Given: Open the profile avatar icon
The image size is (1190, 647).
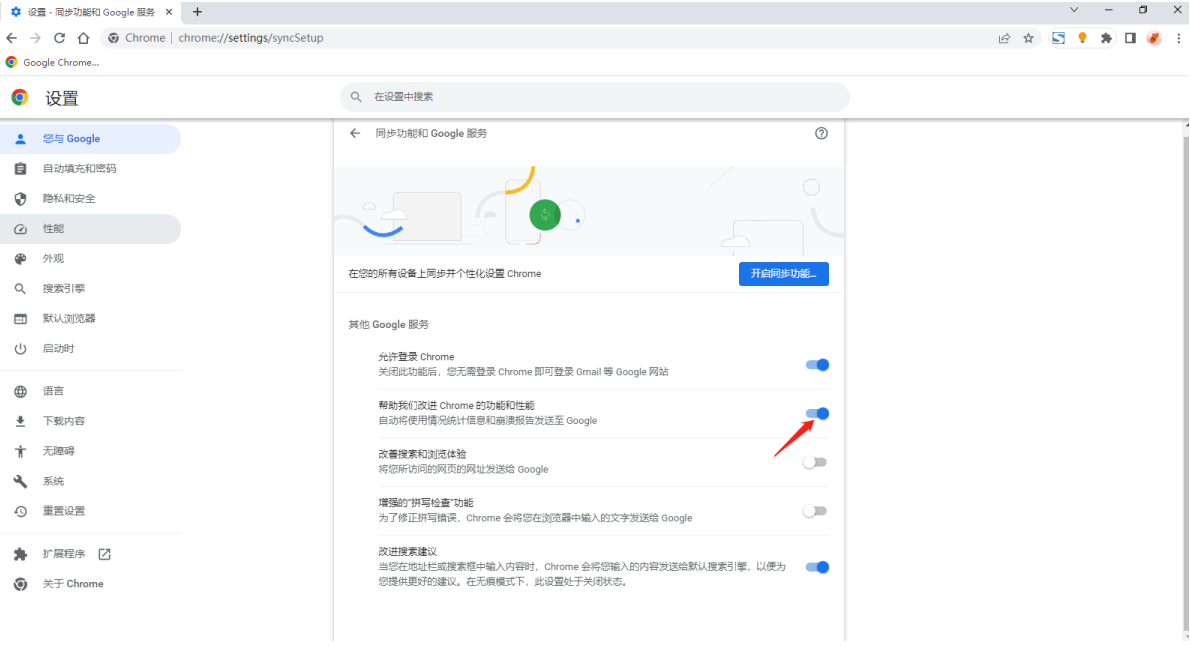Looking at the screenshot, I should [1154, 38].
